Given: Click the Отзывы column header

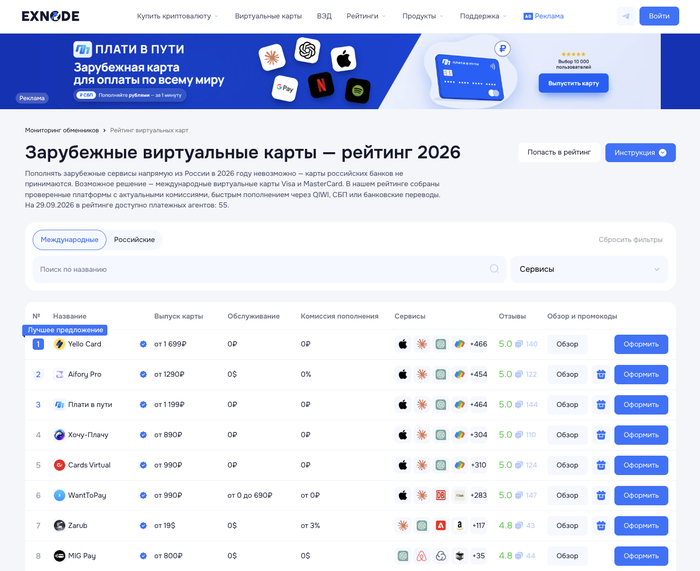Looking at the screenshot, I should 512,316.
